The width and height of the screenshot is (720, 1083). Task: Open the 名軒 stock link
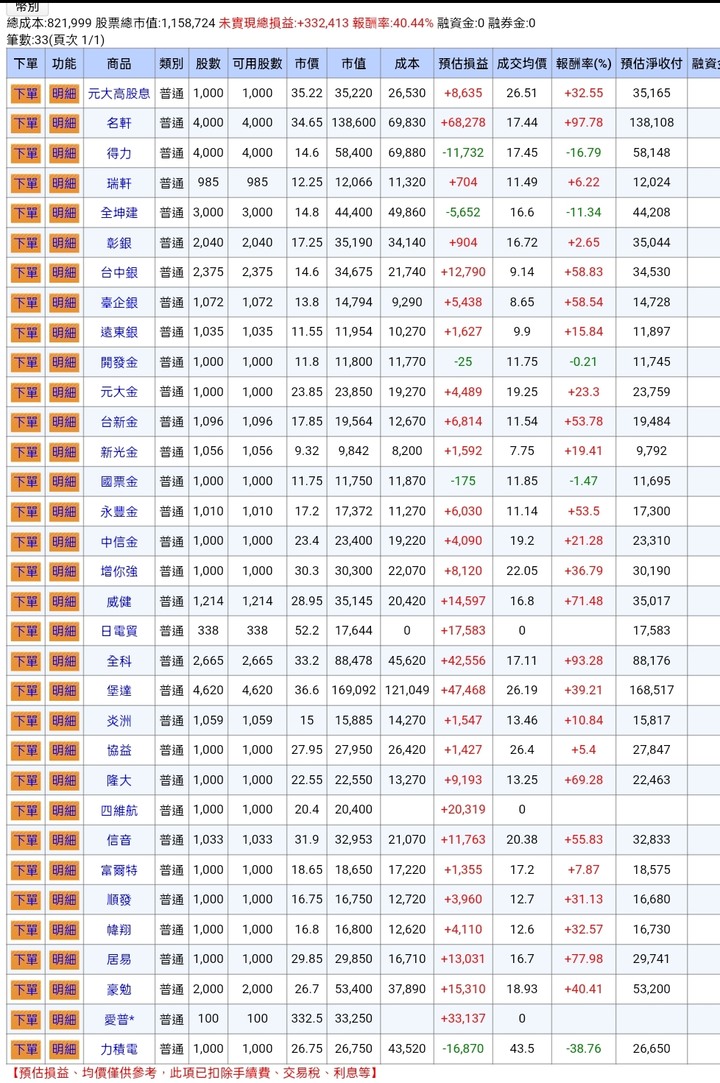click(x=119, y=123)
